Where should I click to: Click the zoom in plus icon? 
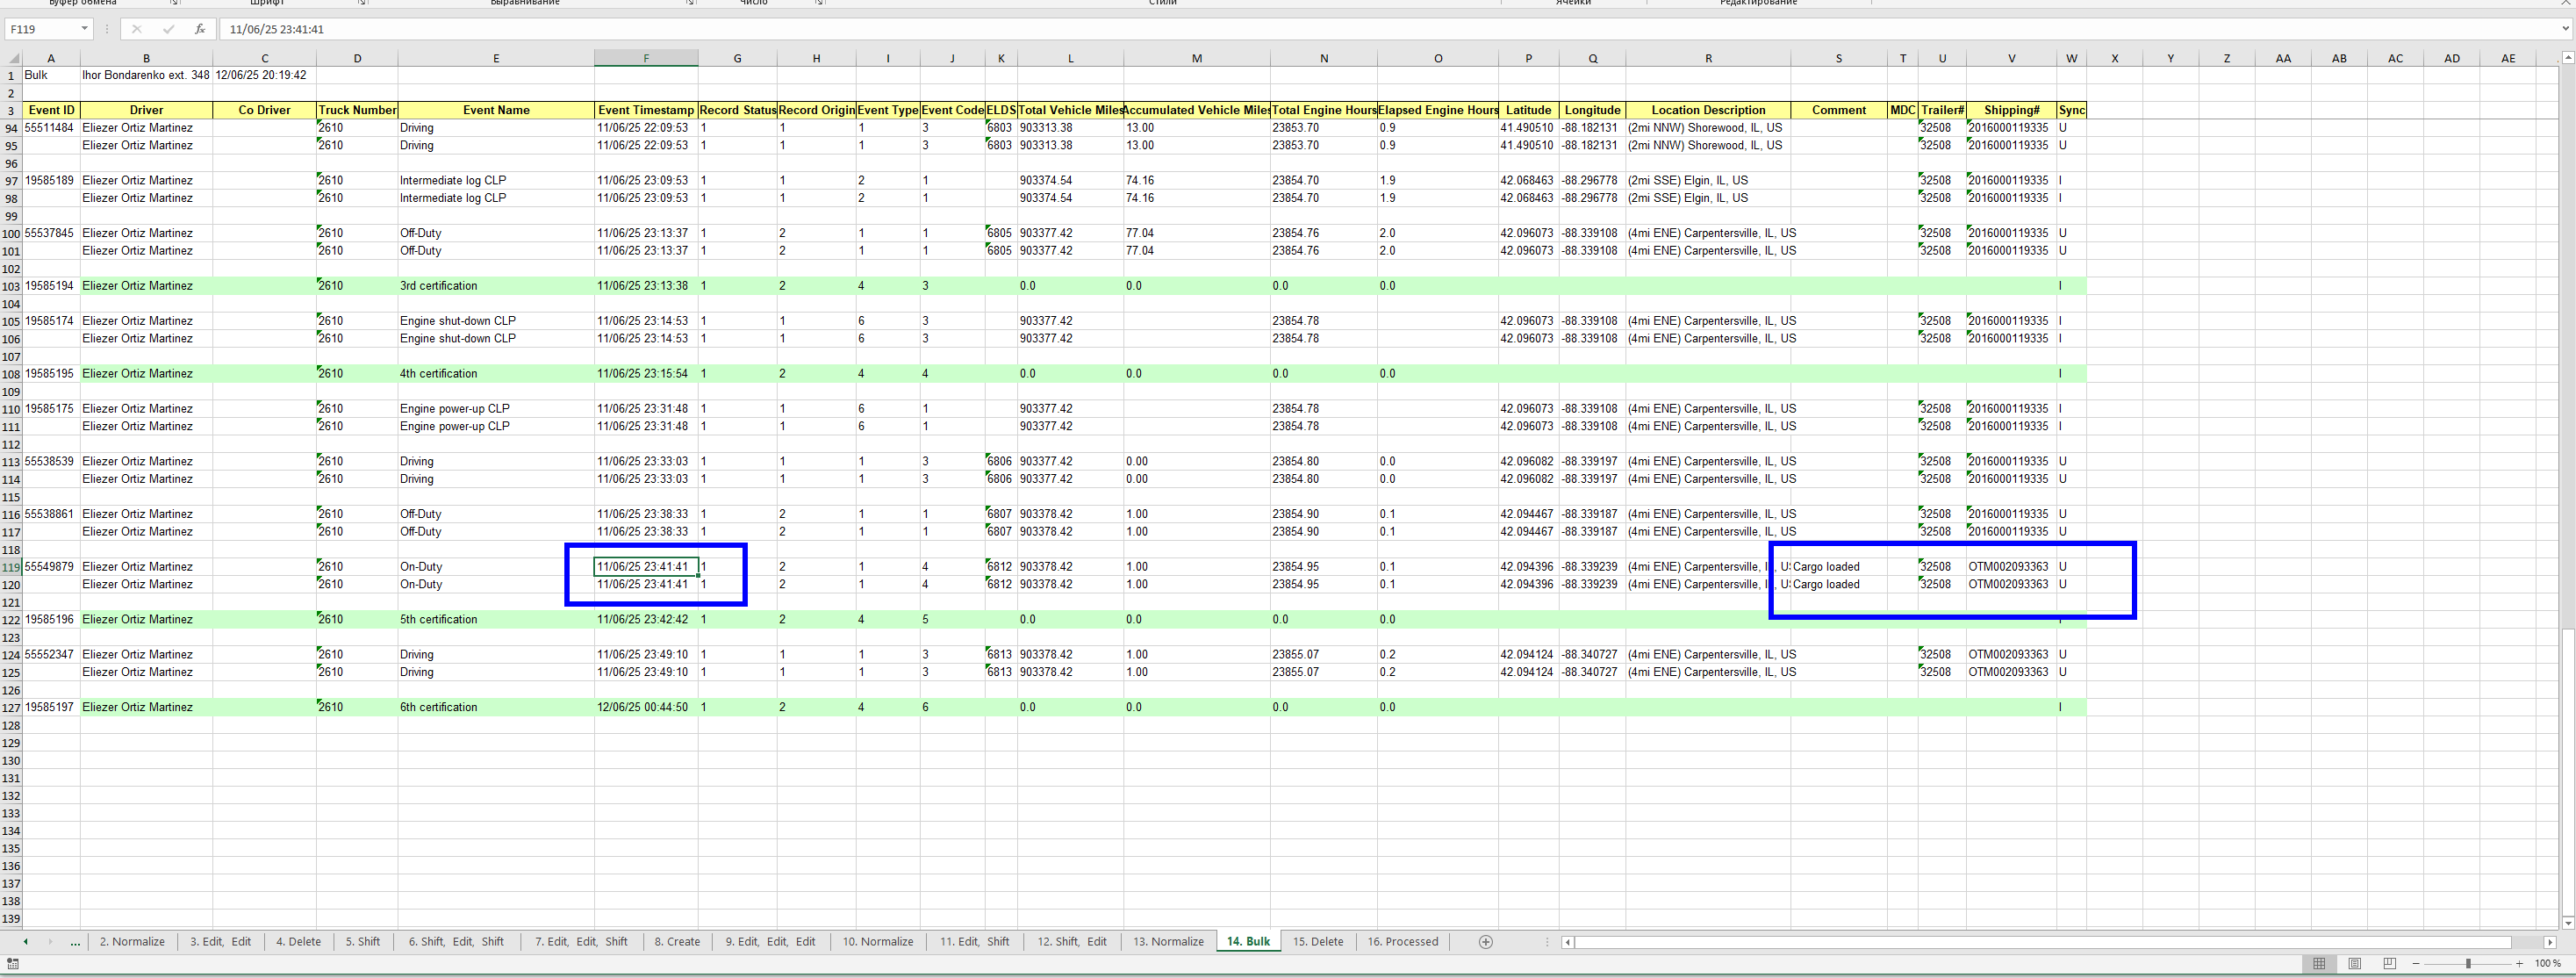click(x=2519, y=963)
